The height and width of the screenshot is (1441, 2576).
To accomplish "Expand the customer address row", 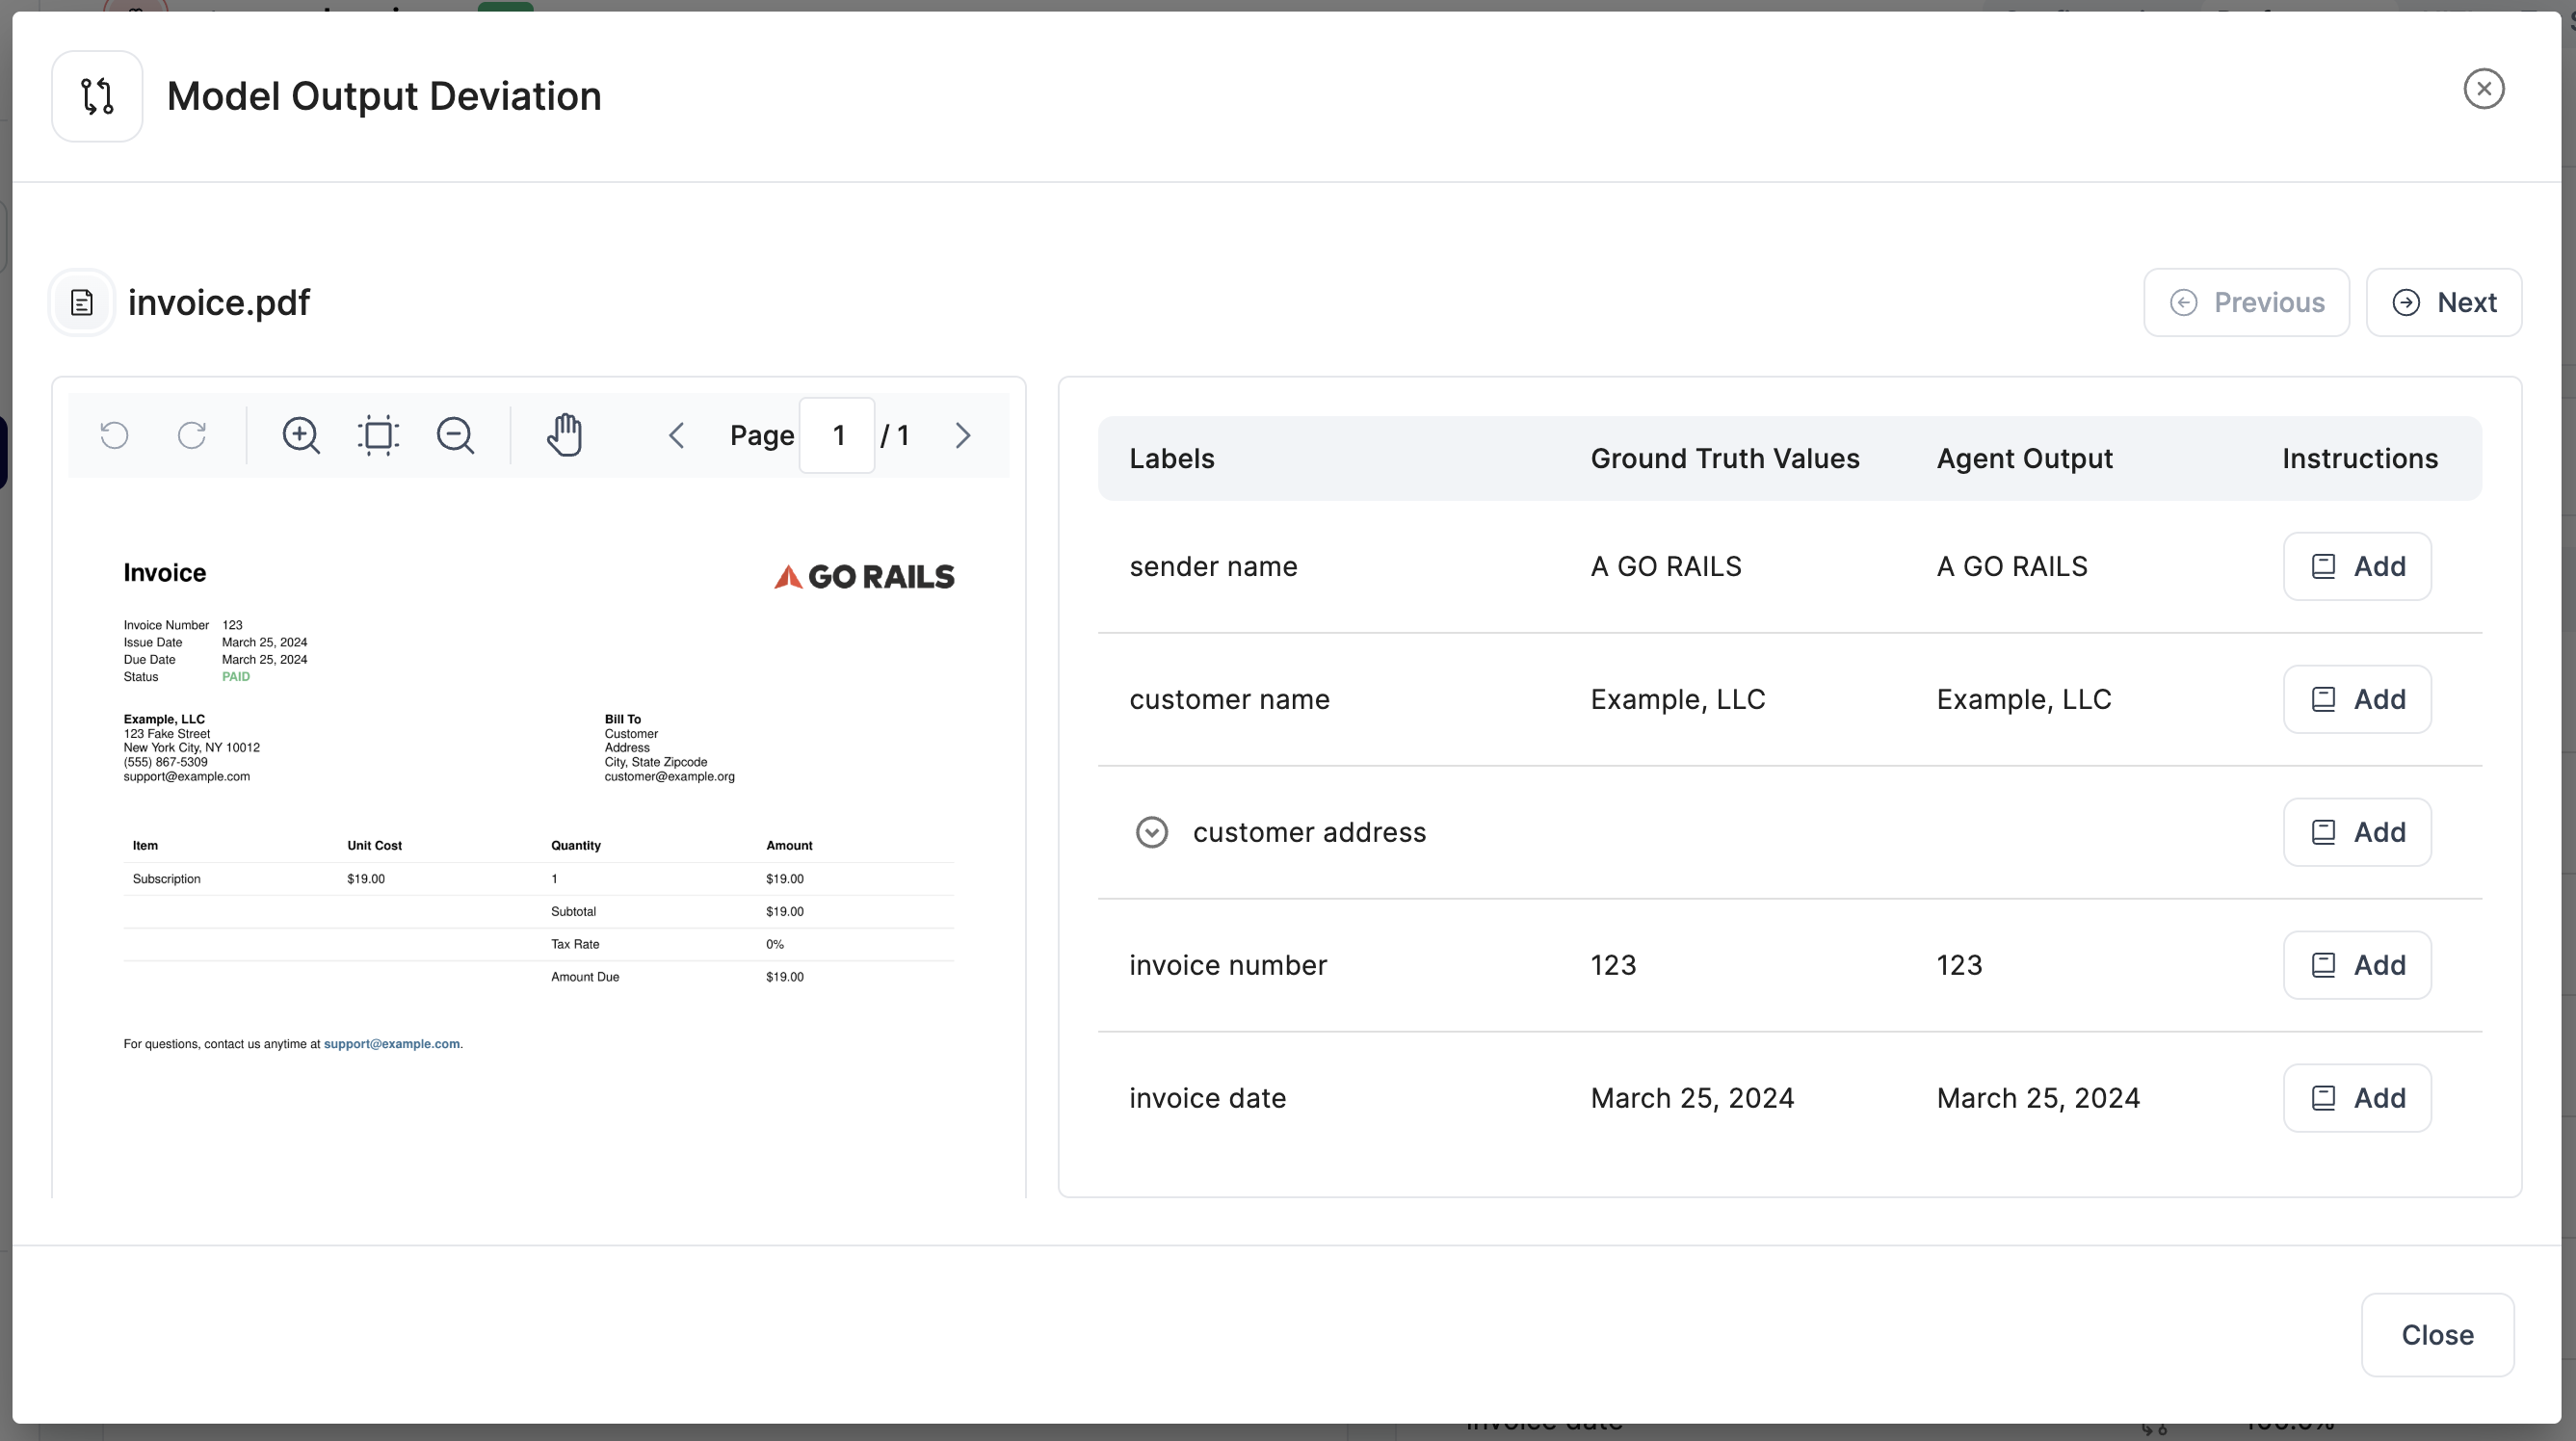I will coord(1152,833).
